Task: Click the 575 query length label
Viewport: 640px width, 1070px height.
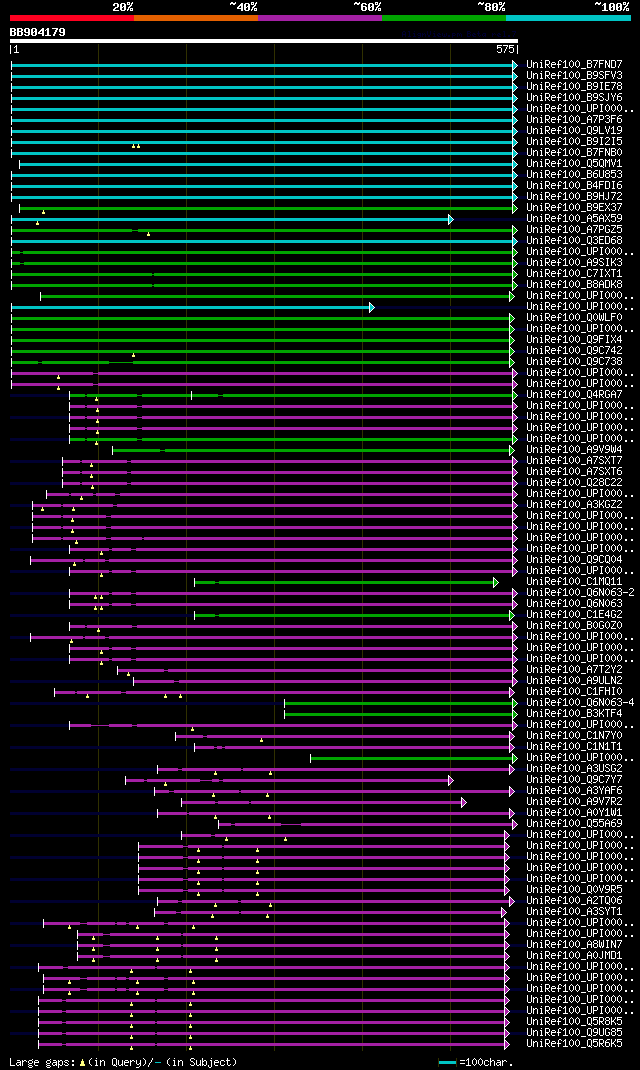Action: 505,50
